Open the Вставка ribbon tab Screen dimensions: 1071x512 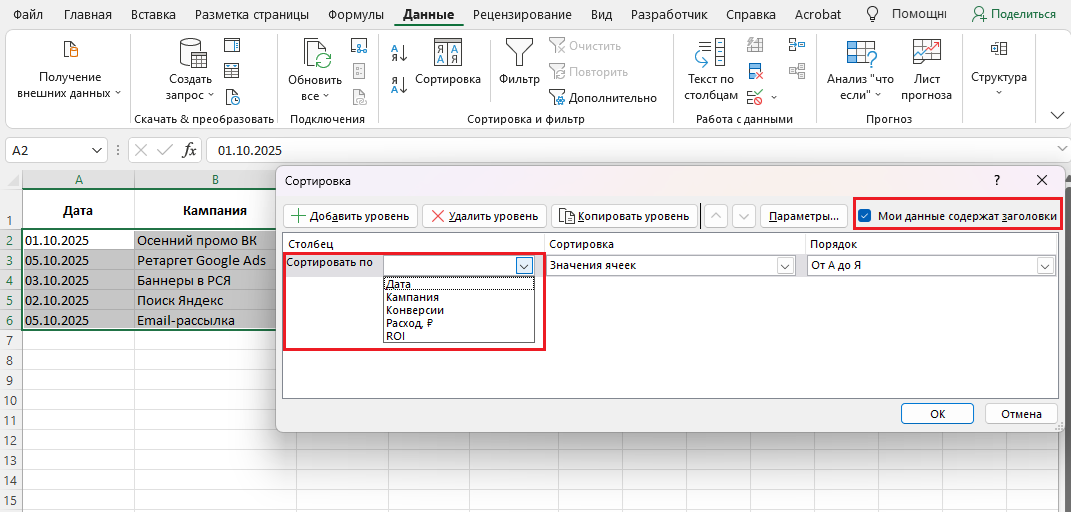point(153,15)
